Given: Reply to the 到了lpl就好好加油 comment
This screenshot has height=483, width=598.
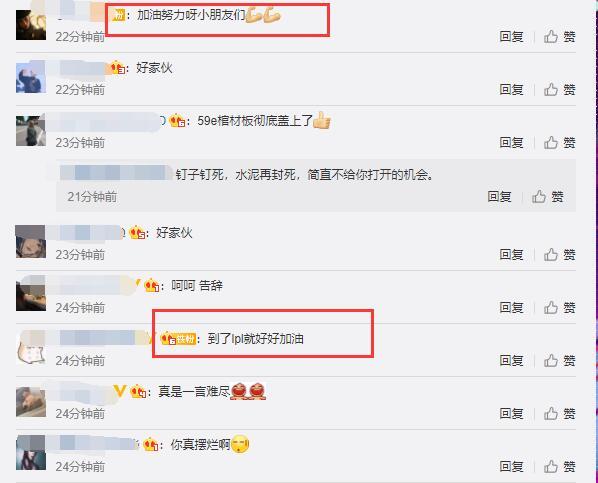Looking at the screenshot, I should (511, 361).
